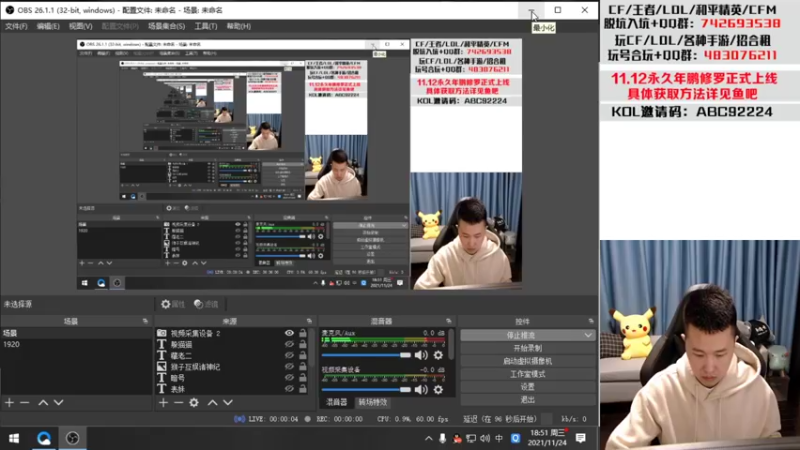Click the OBS icon on the Windows taskbar

tap(72, 438)
